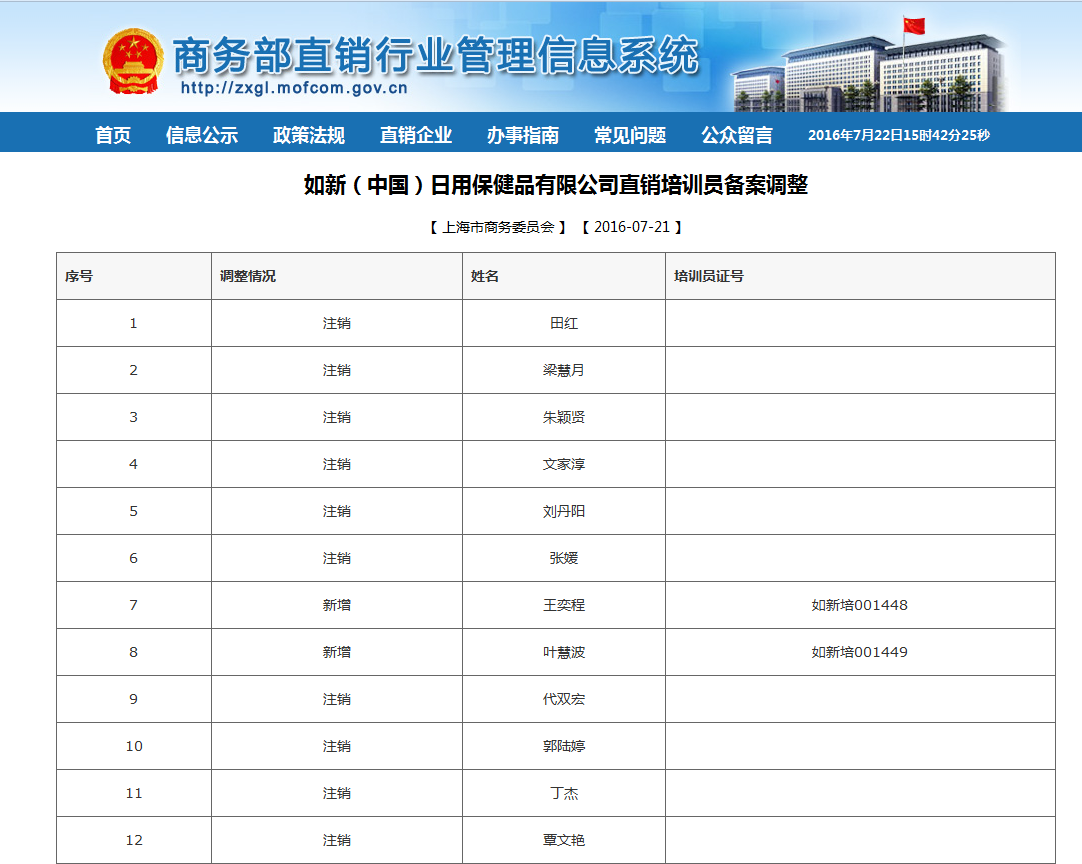This screenshot has width=1082, height=864.
Task: Click 注销 status in 刘丹阳's row
Action: click(x=337, y=511)
